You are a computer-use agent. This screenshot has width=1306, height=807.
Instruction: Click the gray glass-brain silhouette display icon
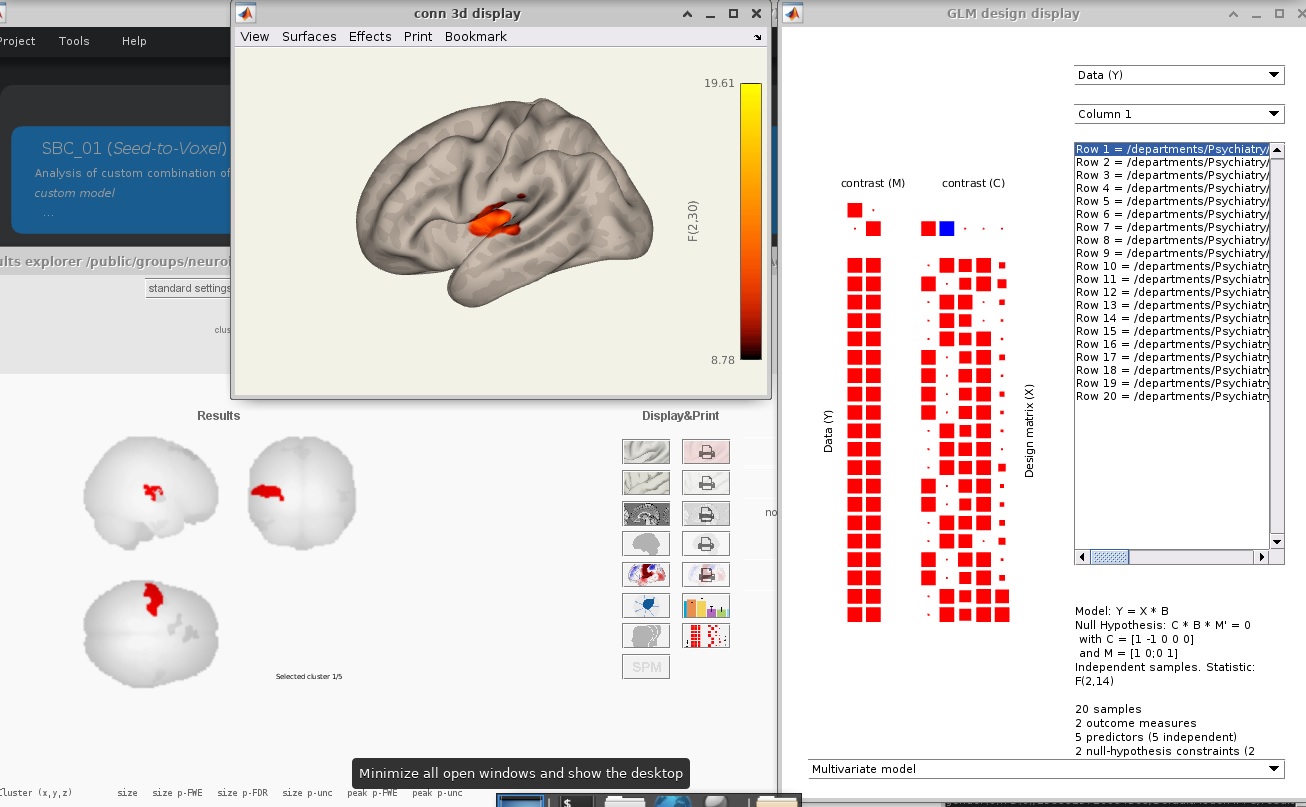click(645, 544)
